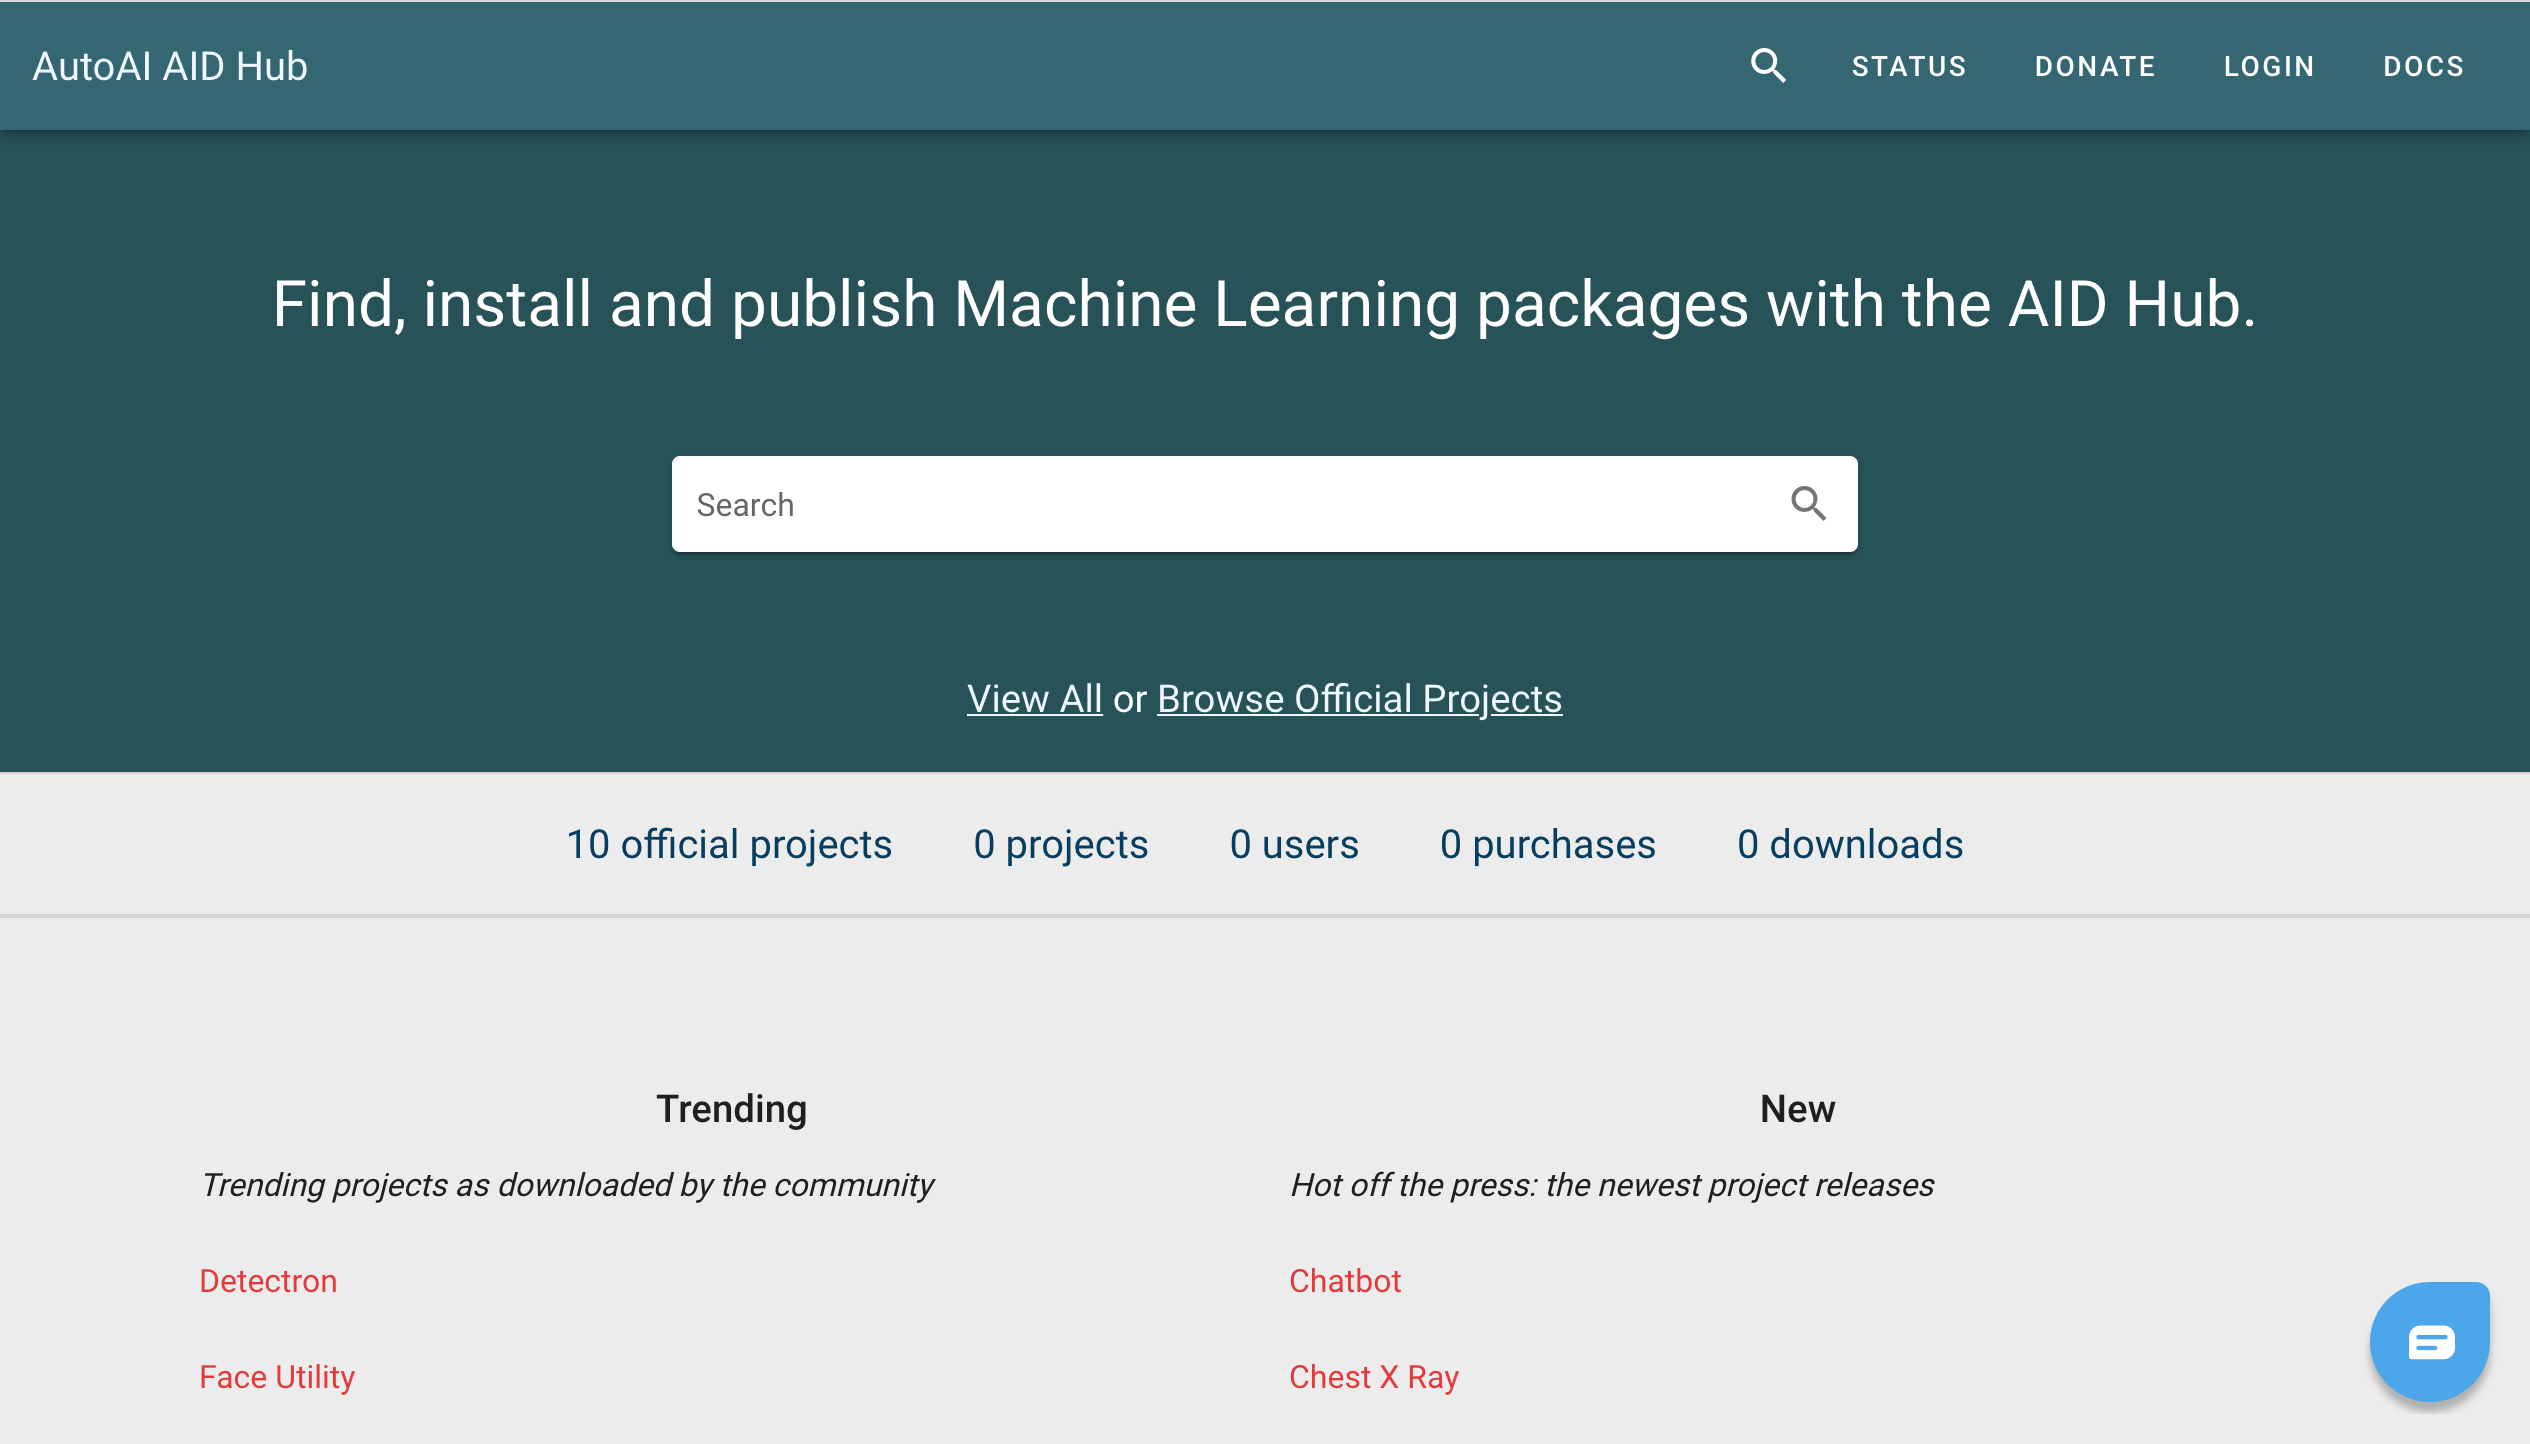The image size is (2530, 1444).
Task: Click the AutoAI AID Hub logo title
Action: tap(170, 66)
